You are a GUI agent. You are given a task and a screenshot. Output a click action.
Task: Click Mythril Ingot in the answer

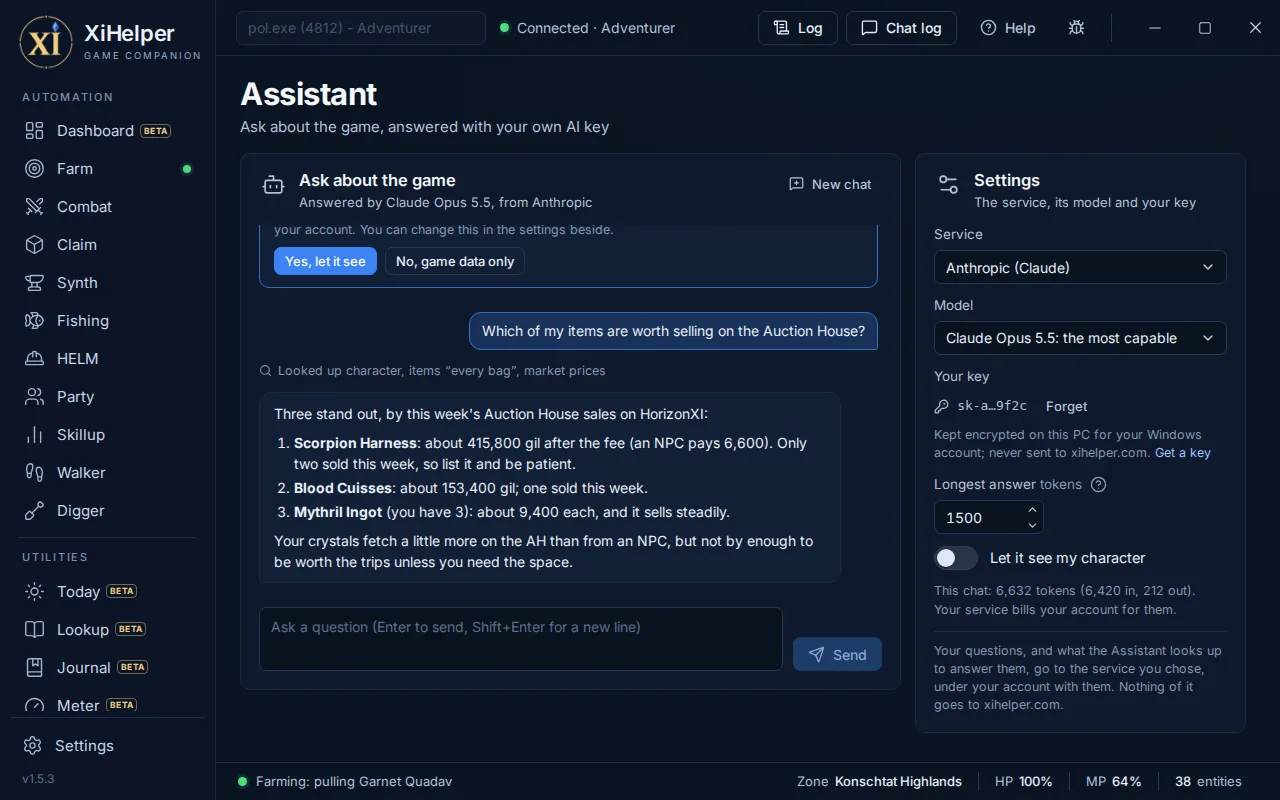[x=338, y=512]
